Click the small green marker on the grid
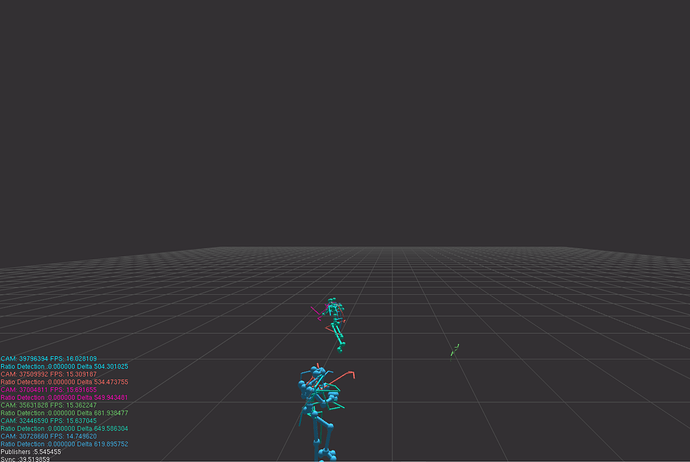690x462 pixels. [455, 351]
